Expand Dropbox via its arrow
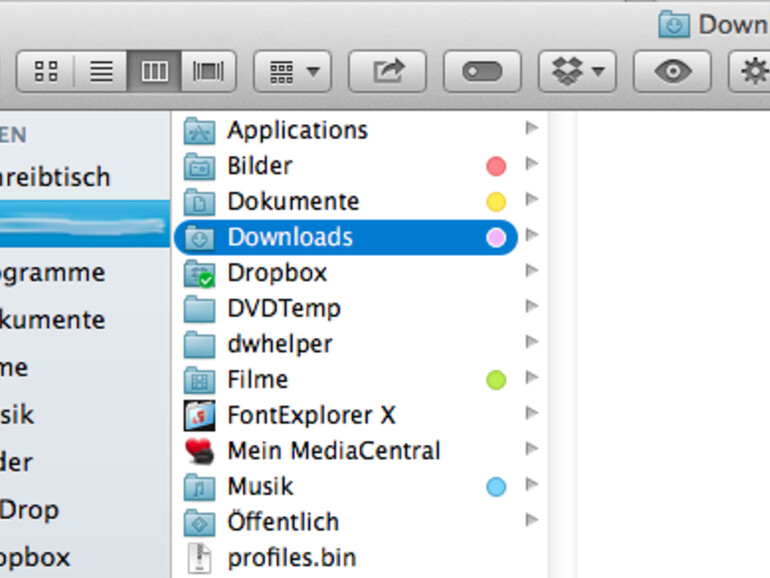 pos(531,271)
